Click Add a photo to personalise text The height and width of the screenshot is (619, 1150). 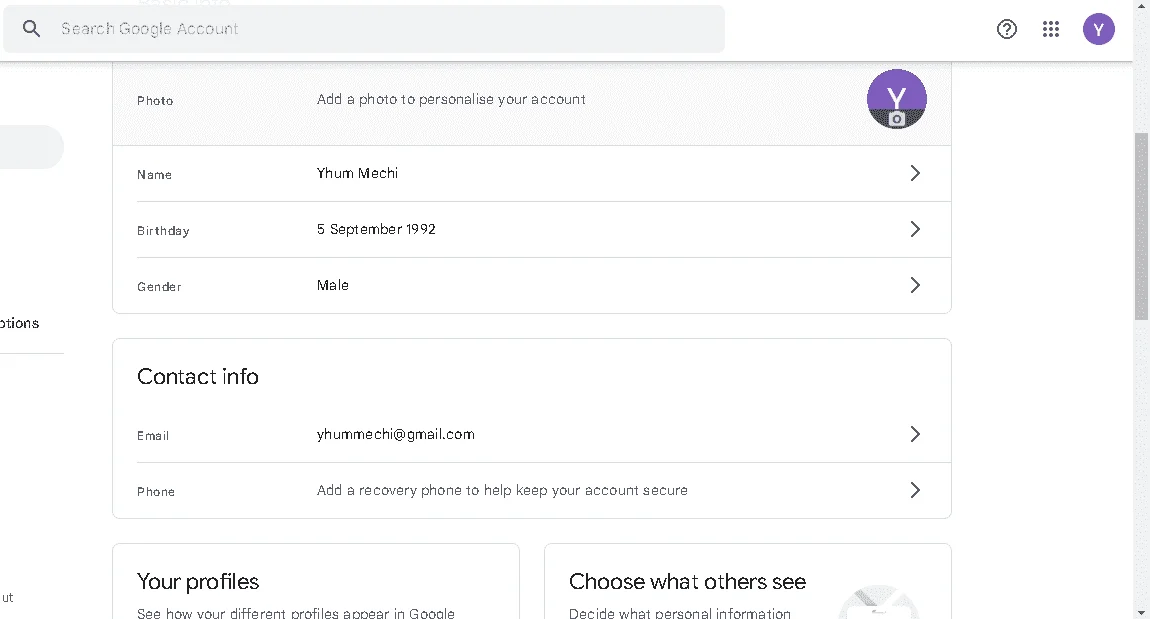(x=451, y=99)
